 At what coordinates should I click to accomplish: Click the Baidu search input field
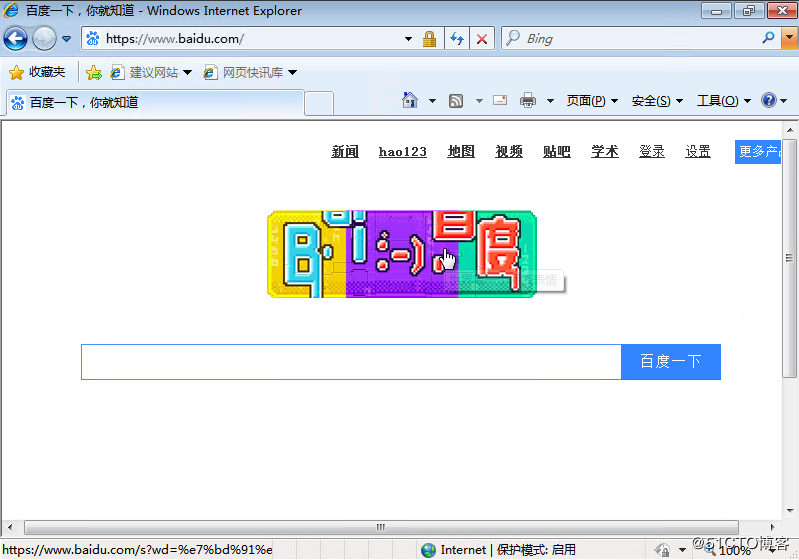[x=350, y=362]
